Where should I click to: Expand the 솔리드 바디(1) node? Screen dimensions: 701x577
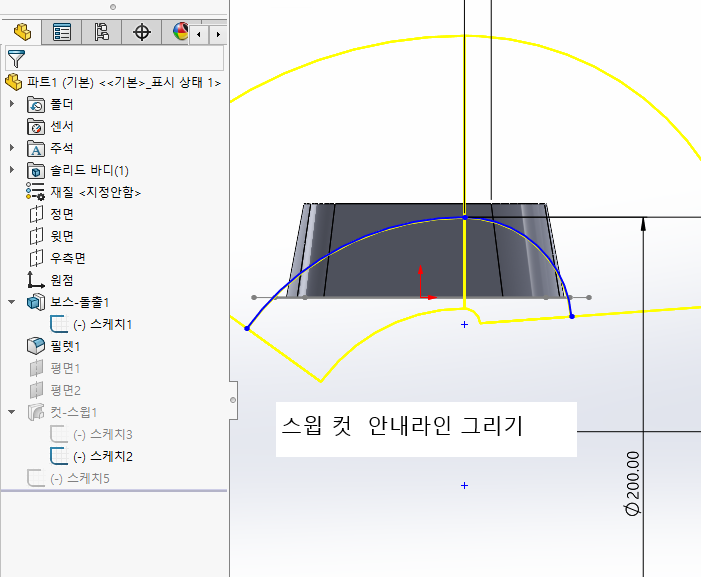(12, 169)
